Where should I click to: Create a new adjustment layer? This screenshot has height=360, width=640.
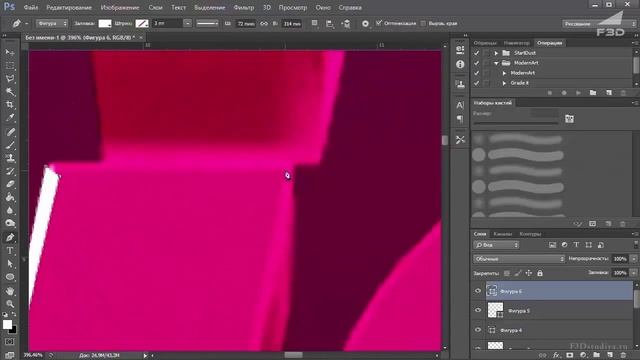pos(583,355)
